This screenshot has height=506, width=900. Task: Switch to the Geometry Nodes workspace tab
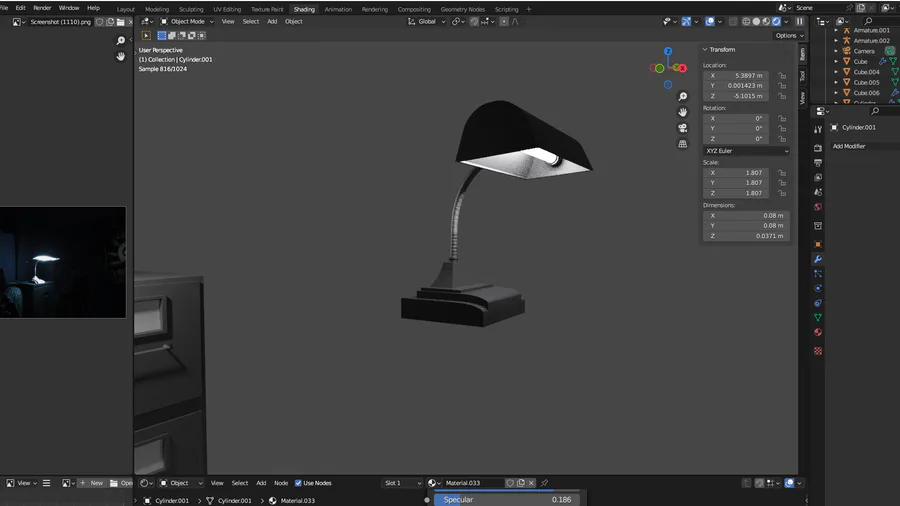[x=463, y=9]
